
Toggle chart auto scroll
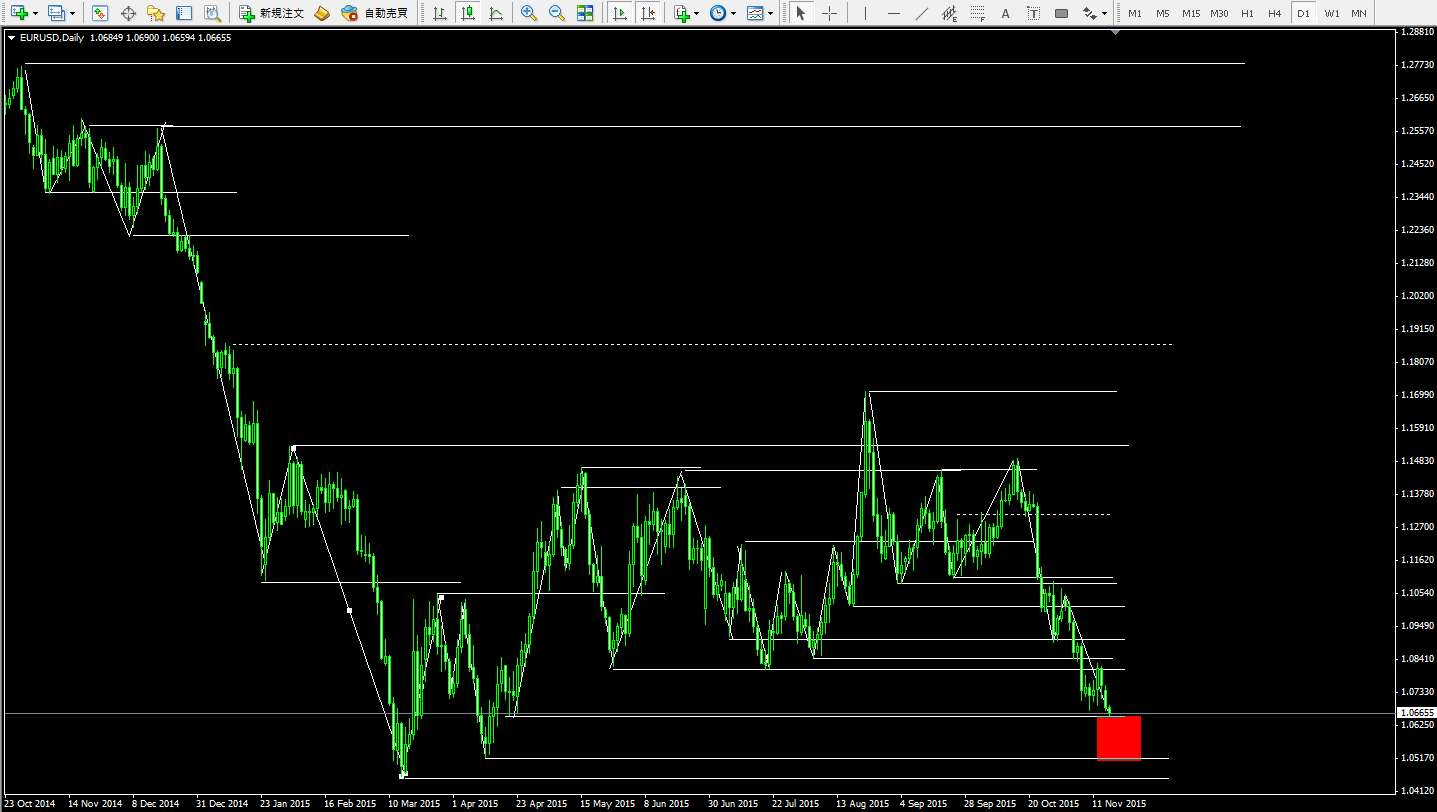click(x=620, y=14)
